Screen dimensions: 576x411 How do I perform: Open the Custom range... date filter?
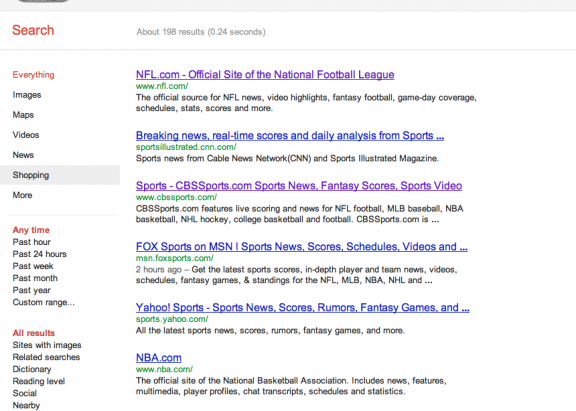pyautogui.click(x=44, y=302)
